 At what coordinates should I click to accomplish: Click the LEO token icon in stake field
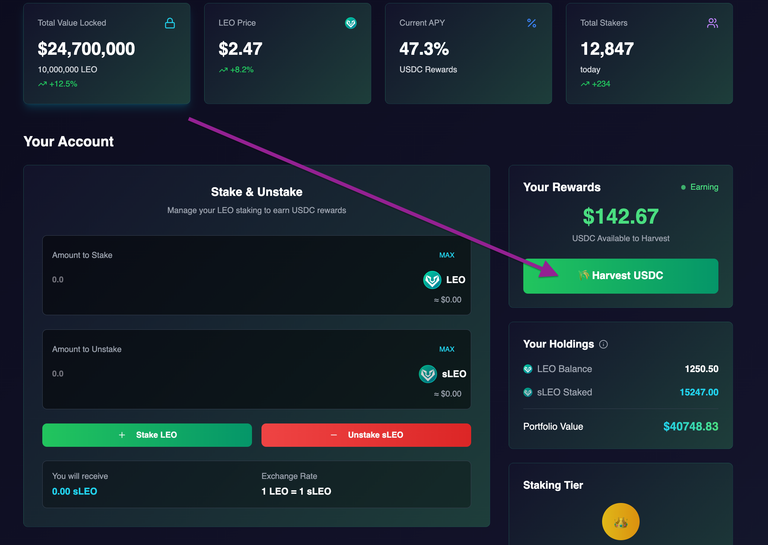[432, 280]
